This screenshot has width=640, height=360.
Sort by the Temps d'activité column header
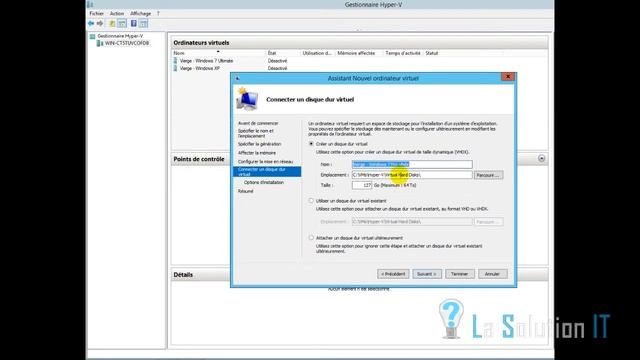(403, 53)
